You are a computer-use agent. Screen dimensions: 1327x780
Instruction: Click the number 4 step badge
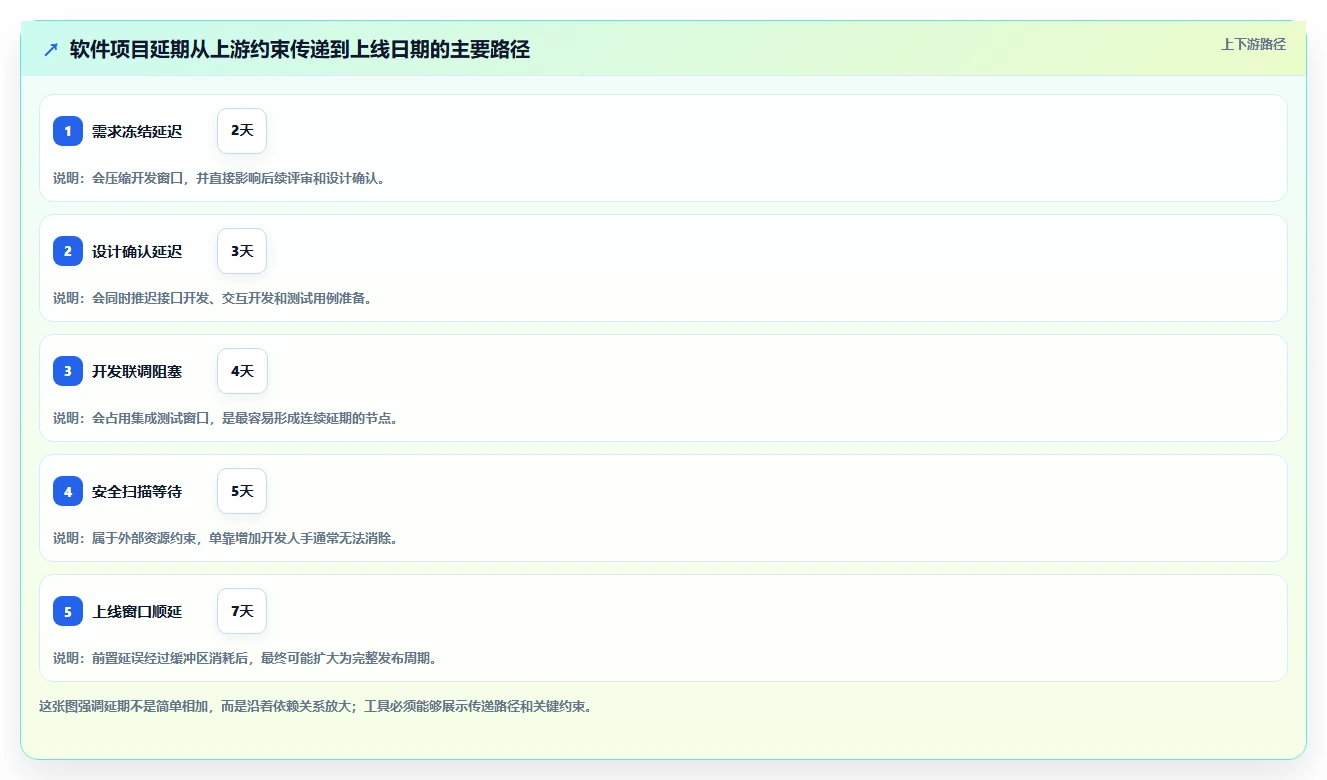coord(68,491)
